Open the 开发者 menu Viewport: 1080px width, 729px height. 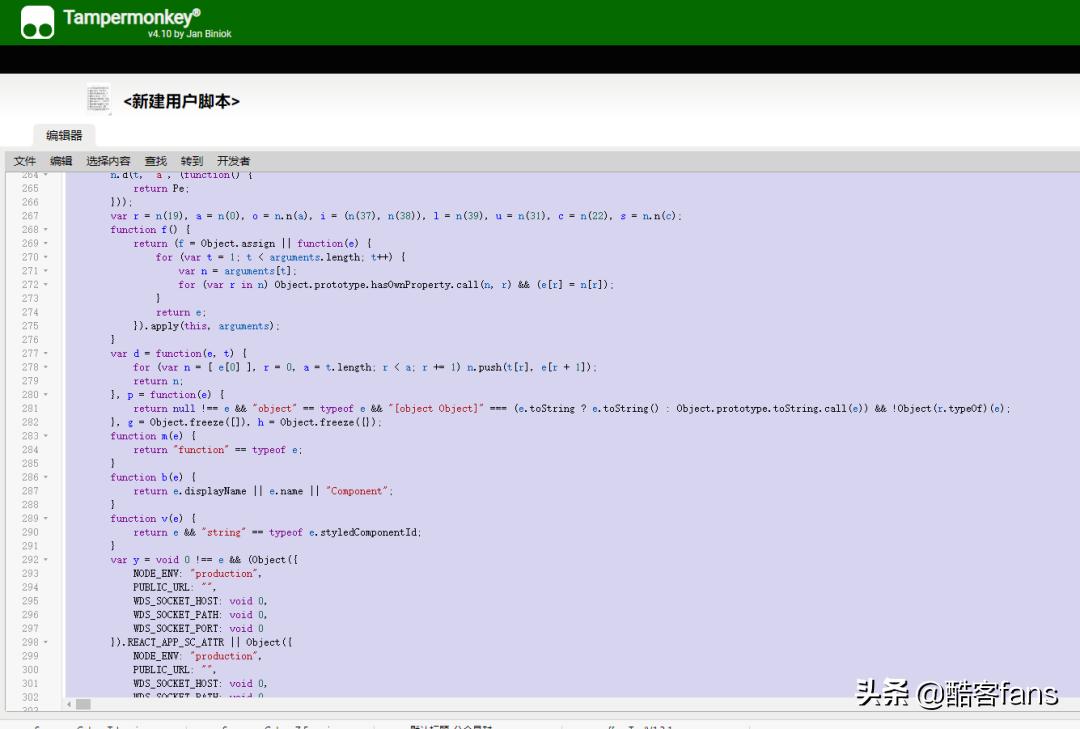[x=233, y=161]
